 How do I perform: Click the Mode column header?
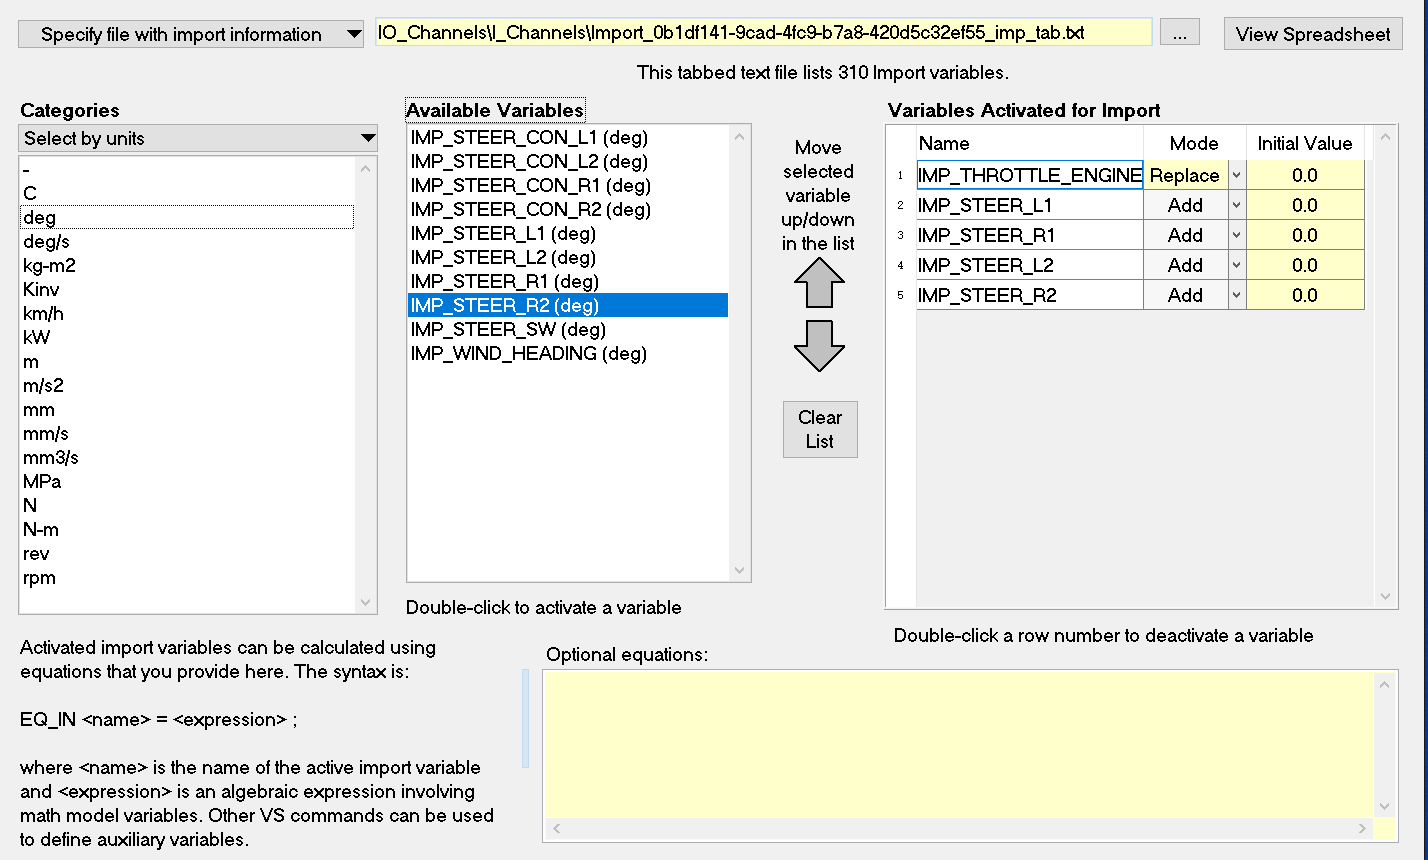coord(1195,143)
